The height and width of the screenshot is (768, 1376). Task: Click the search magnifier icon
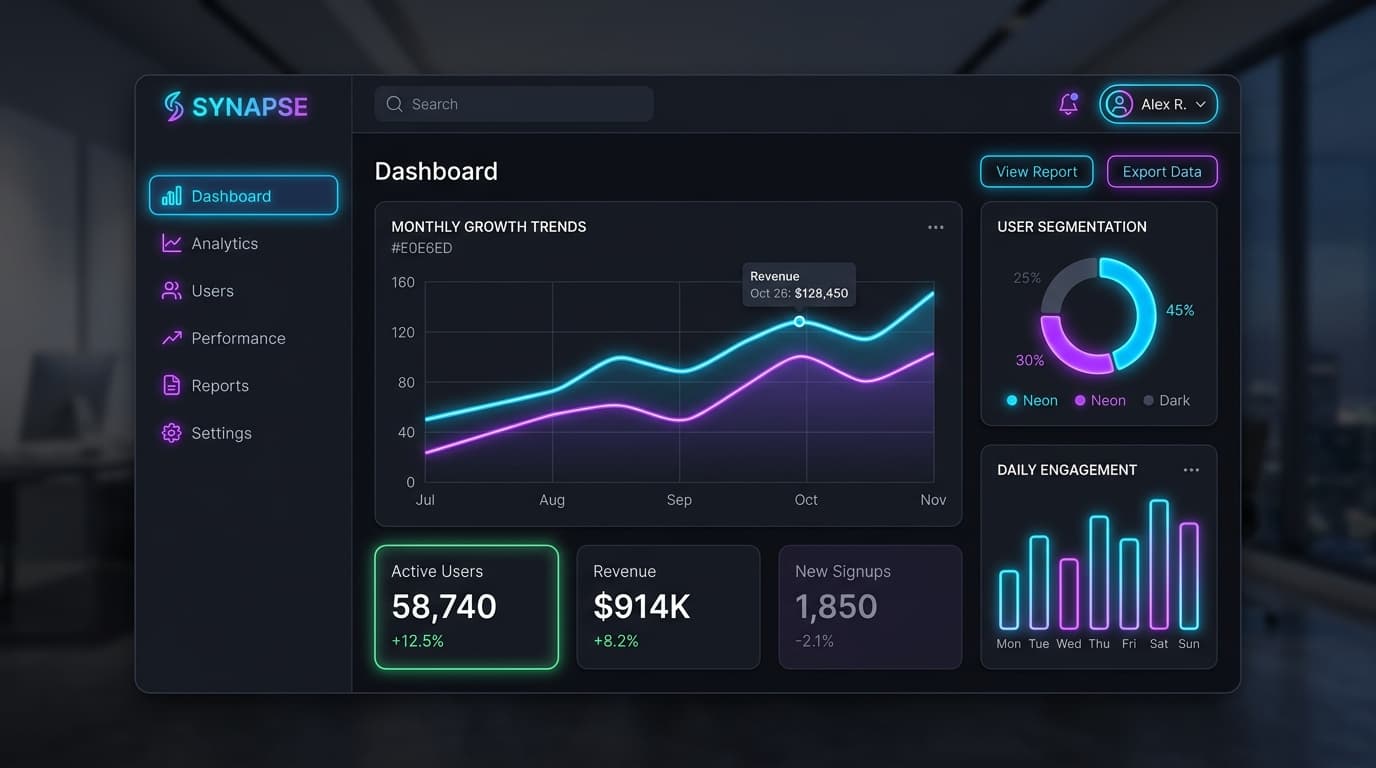tap(394, 104)
